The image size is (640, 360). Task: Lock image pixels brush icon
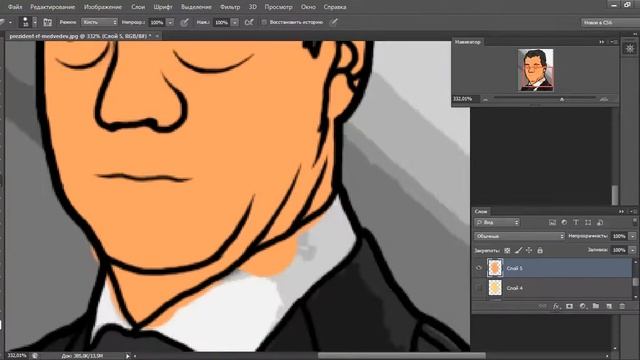click(518, 250)
